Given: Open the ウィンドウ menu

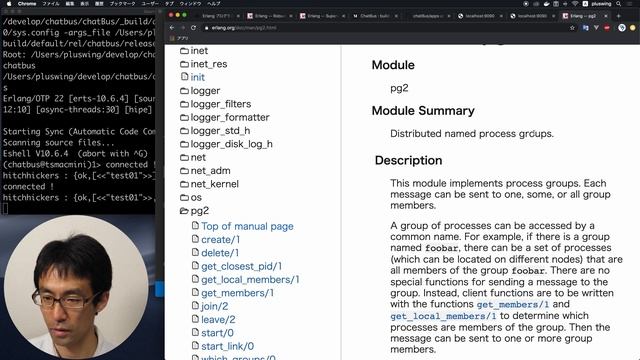Looking at the screenshot, I should (191, 4).
